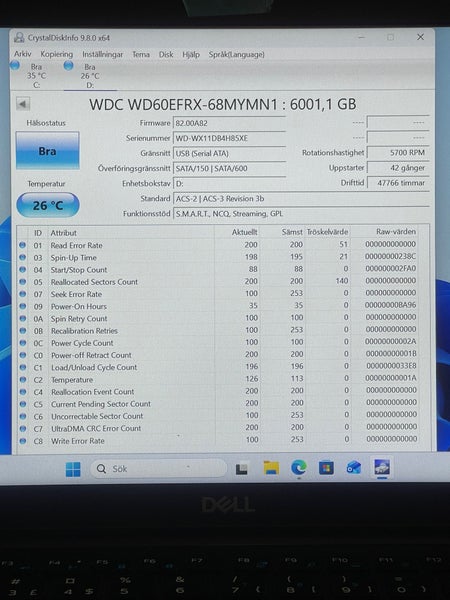Click the Firmware field 82.00A82
450x600 pixels.
click(229, 123)
